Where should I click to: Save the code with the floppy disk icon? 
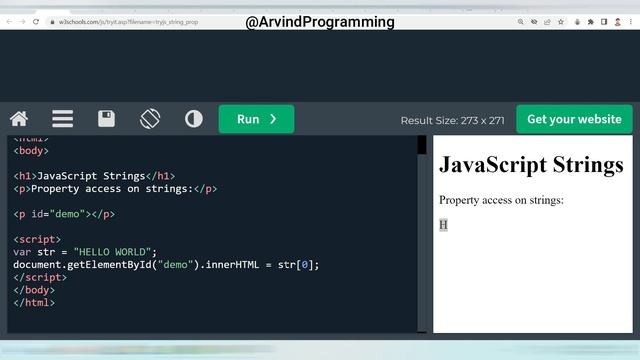(106, 119)
